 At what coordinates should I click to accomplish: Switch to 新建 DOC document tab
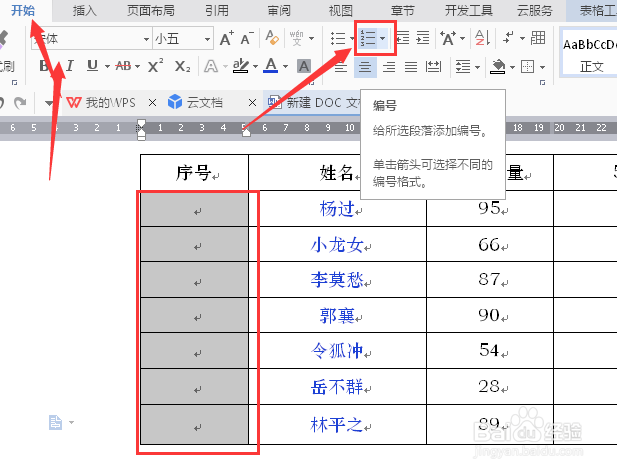[x=313, y=103]
